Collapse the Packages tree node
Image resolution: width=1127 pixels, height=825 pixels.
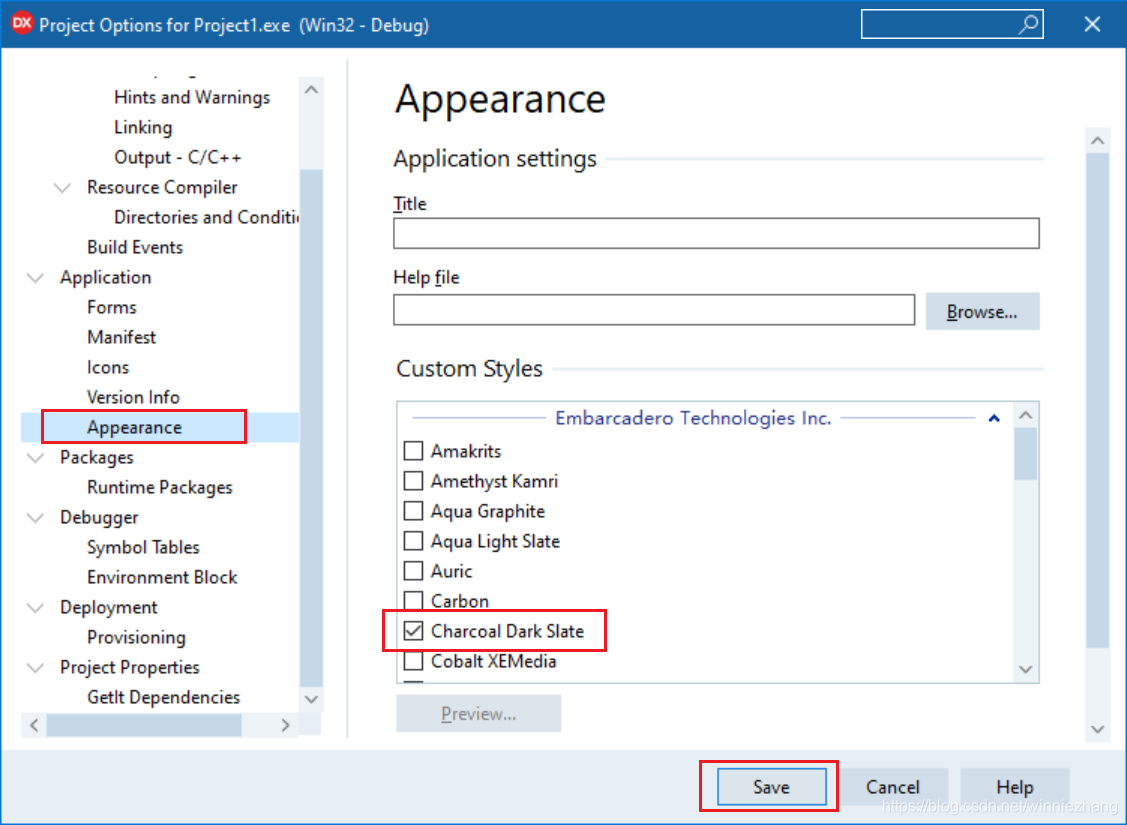pyautogui.click(x=35, y=457)
